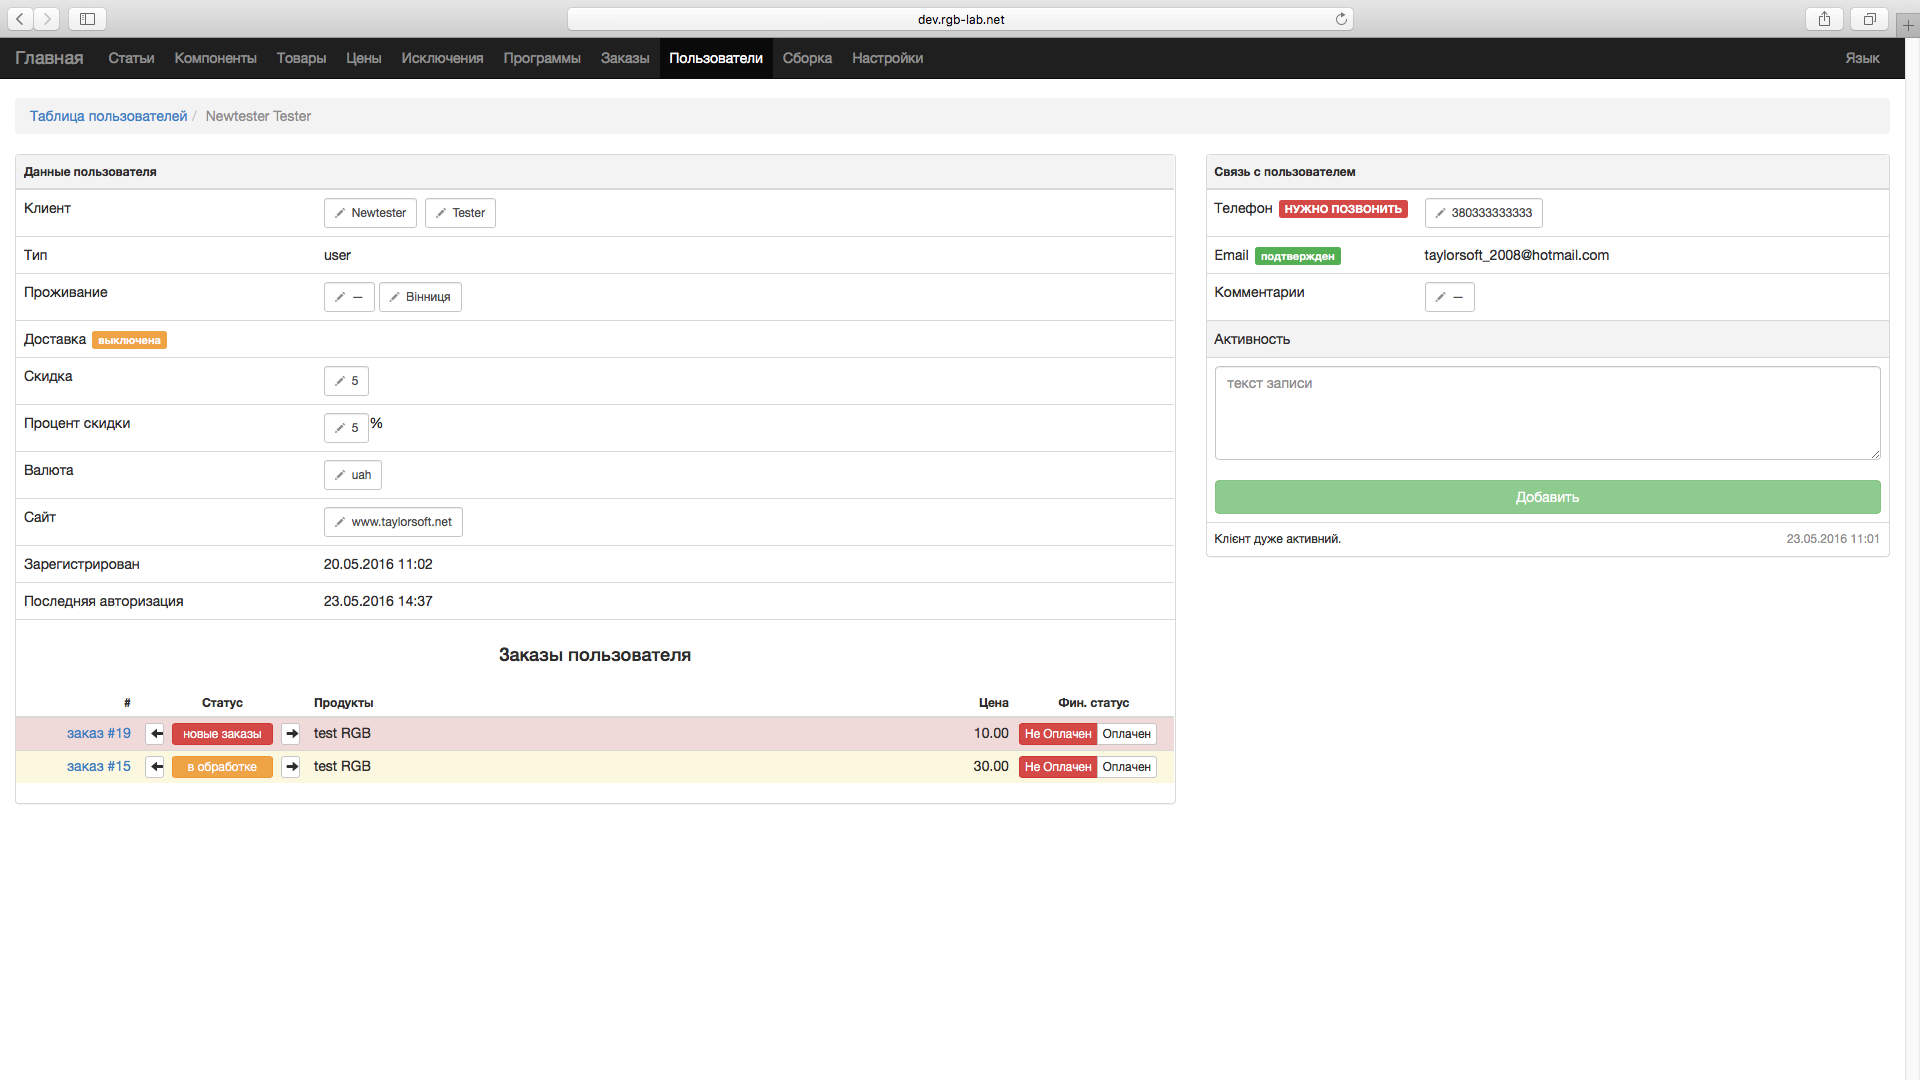
Task: Advance order #15 status with right arrow
Action: (291, 767)
